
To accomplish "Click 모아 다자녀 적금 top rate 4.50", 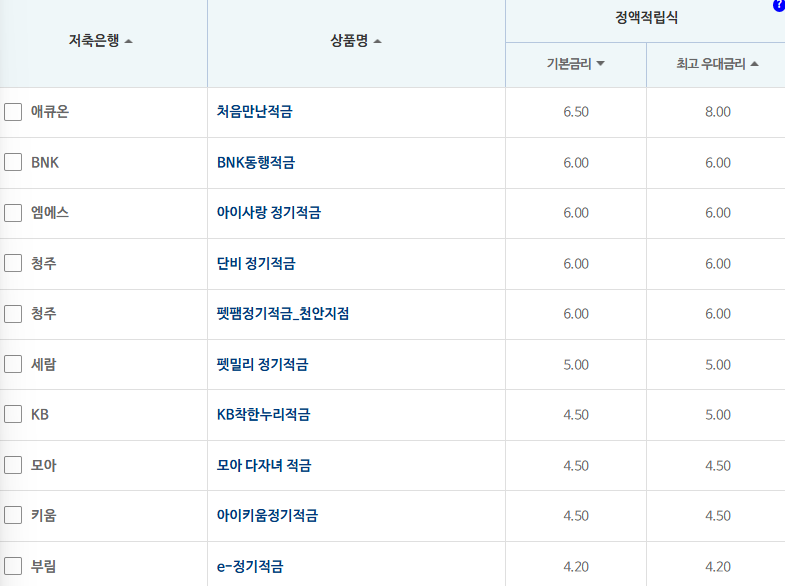I will coord(718,466).
